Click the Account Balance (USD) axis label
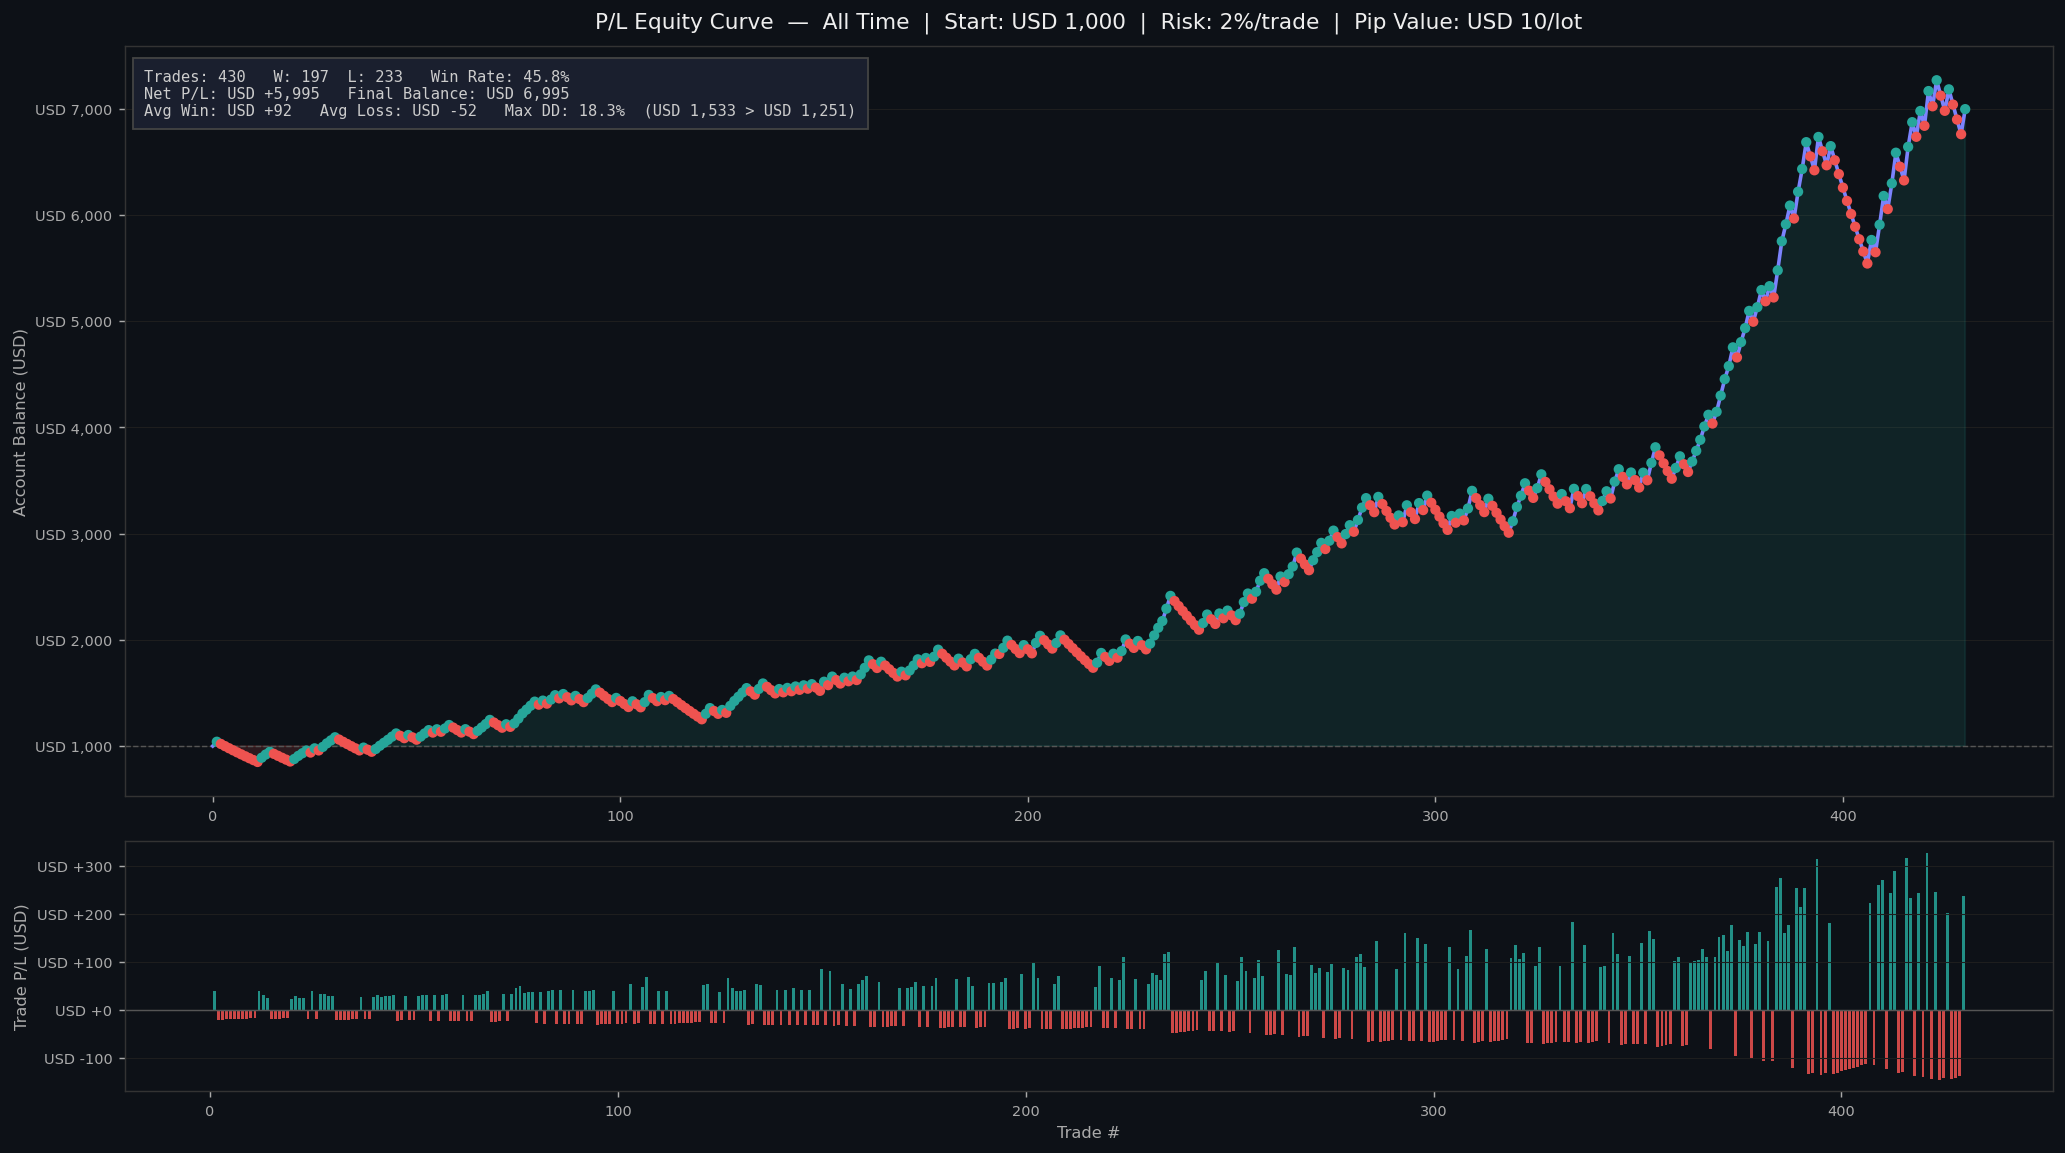The height and width of the screenshot is (1153, 2065). point(20,422)
